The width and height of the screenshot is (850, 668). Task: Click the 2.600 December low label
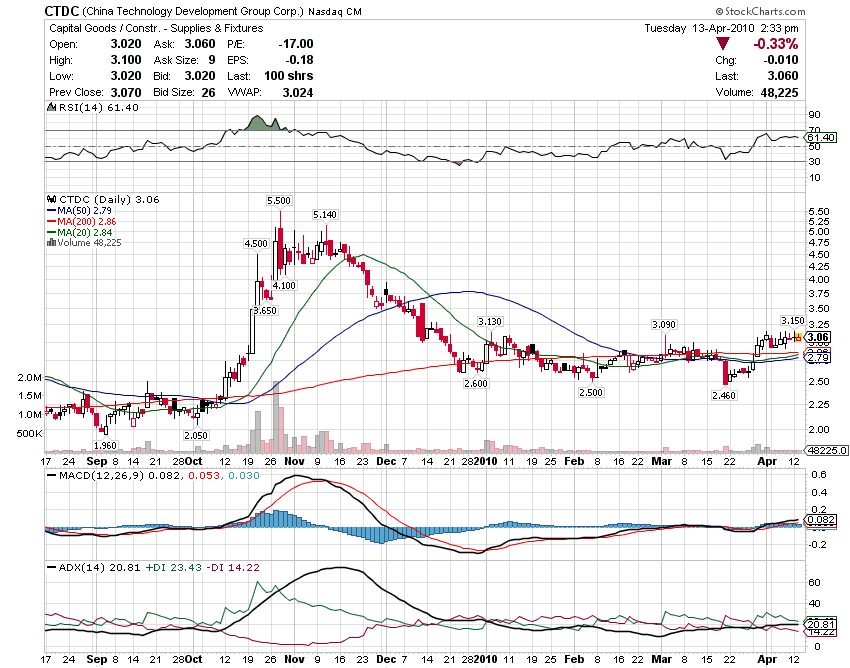(x=476, y=383)
